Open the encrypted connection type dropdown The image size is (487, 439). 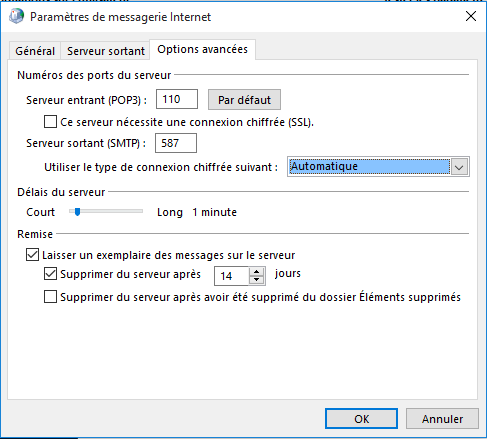tap(378, 166)
